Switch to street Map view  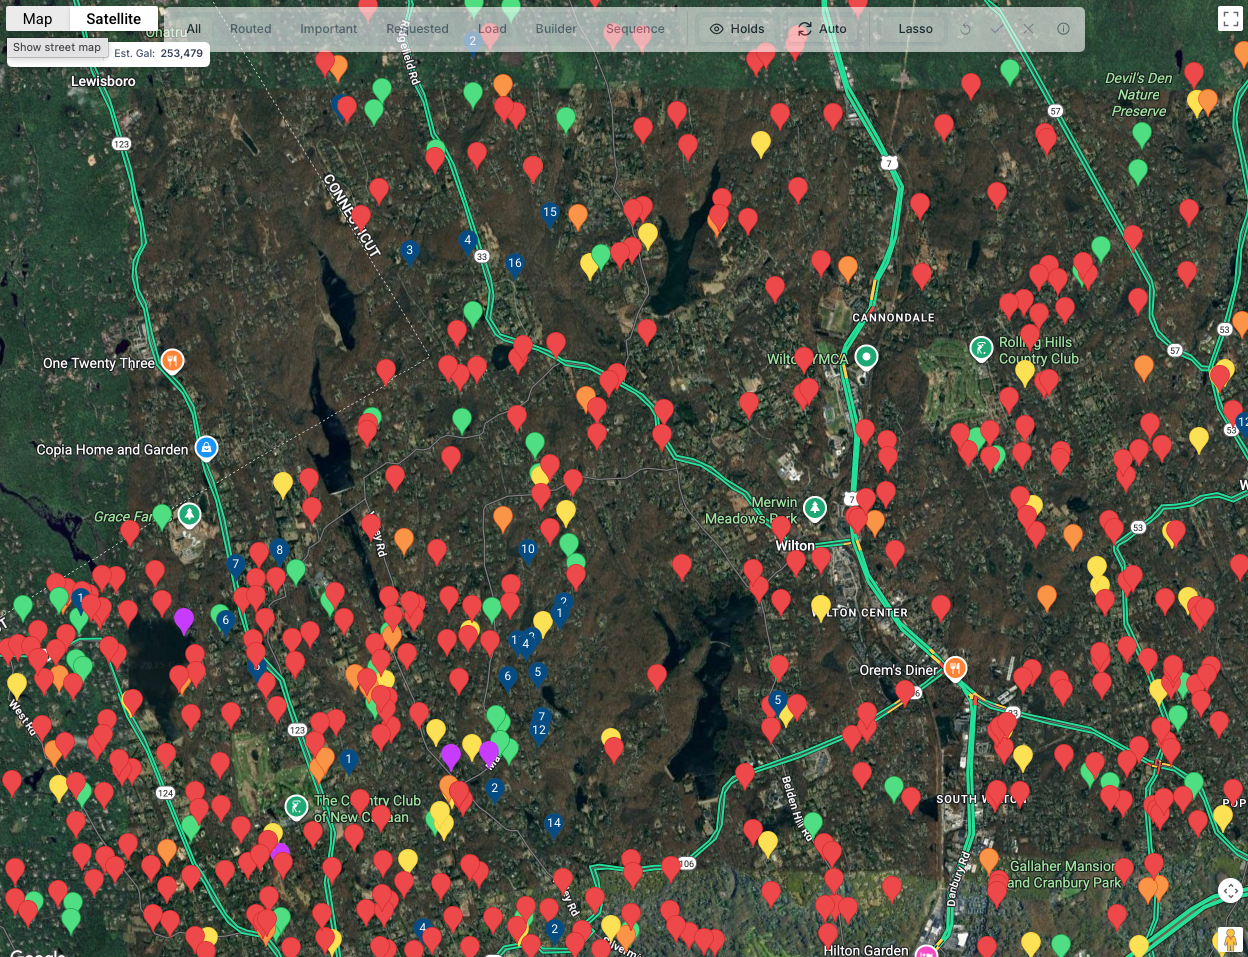(x=38, y=19)
